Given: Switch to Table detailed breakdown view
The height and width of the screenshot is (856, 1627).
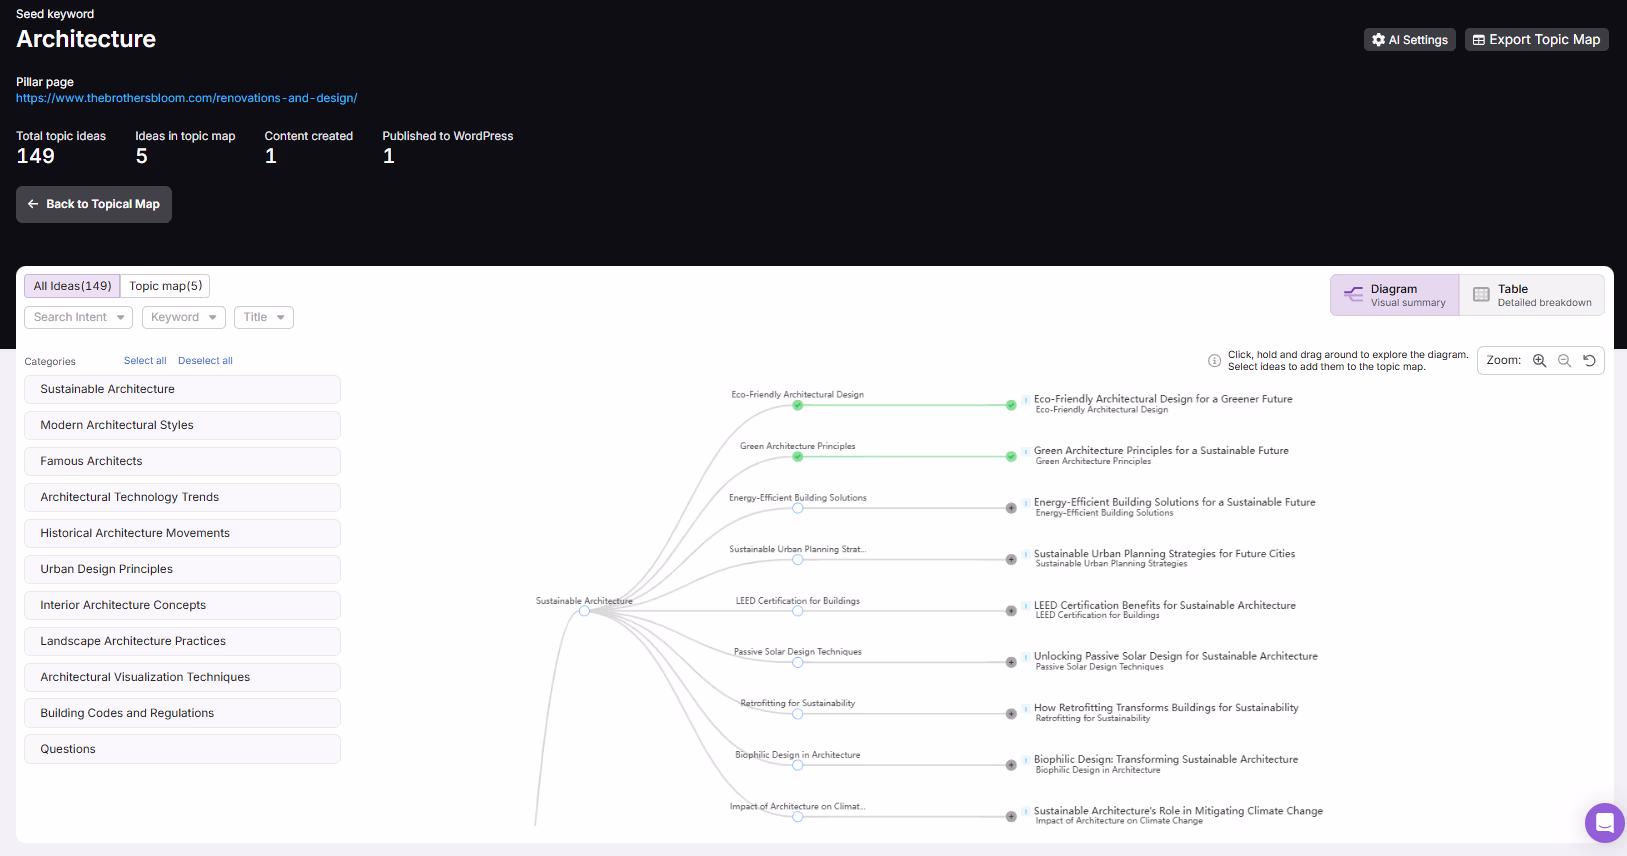Looking at the screenshot, I should click(x=1532, y=295).
